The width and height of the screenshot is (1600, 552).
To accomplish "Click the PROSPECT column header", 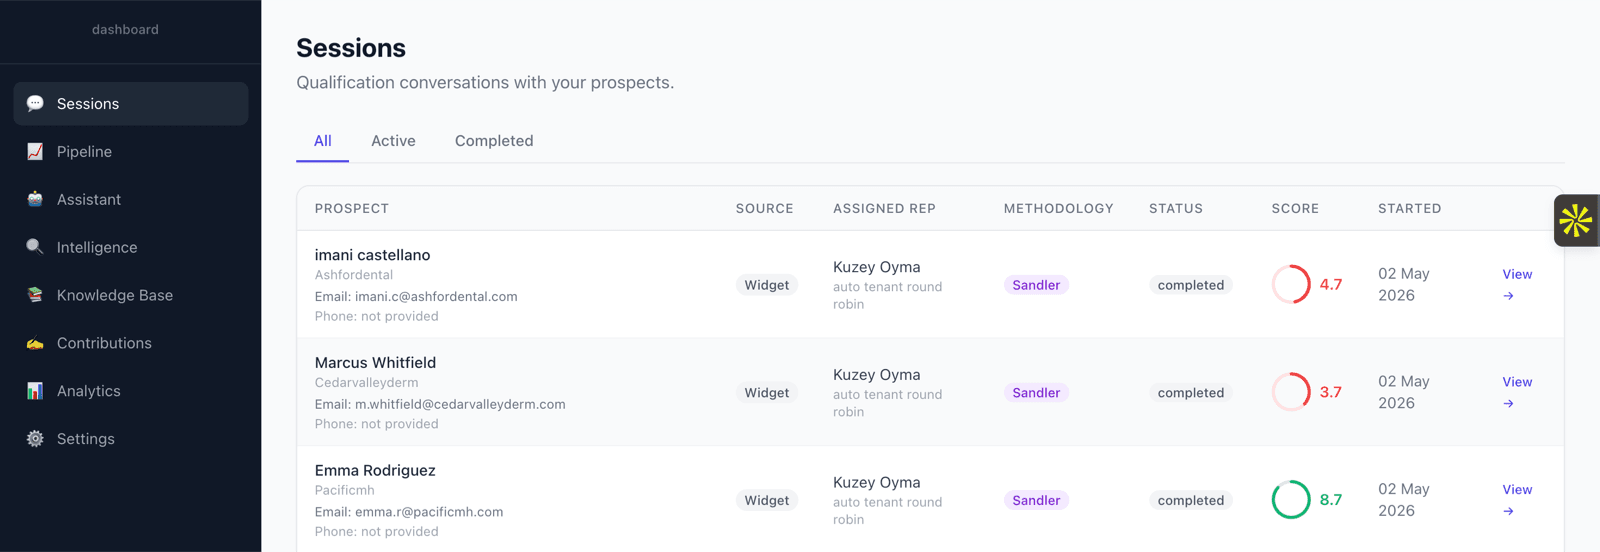I will point(352,209).
